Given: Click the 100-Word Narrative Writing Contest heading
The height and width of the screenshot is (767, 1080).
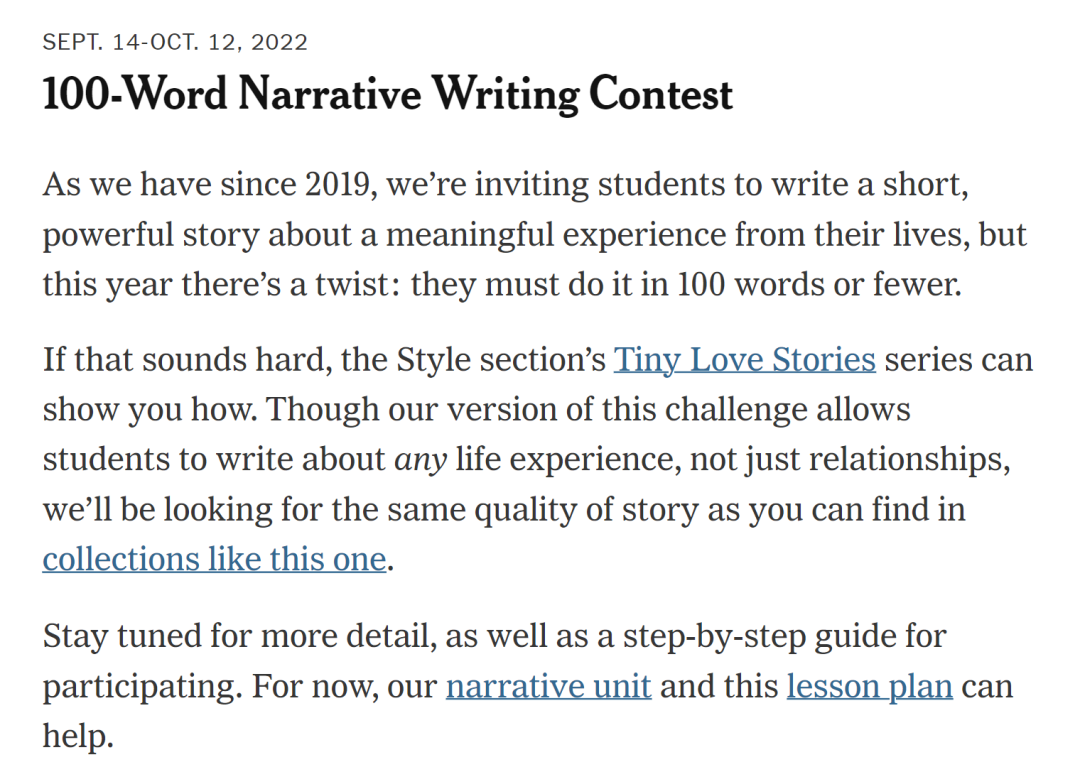Looking at the screenshot, I should 387,94.
